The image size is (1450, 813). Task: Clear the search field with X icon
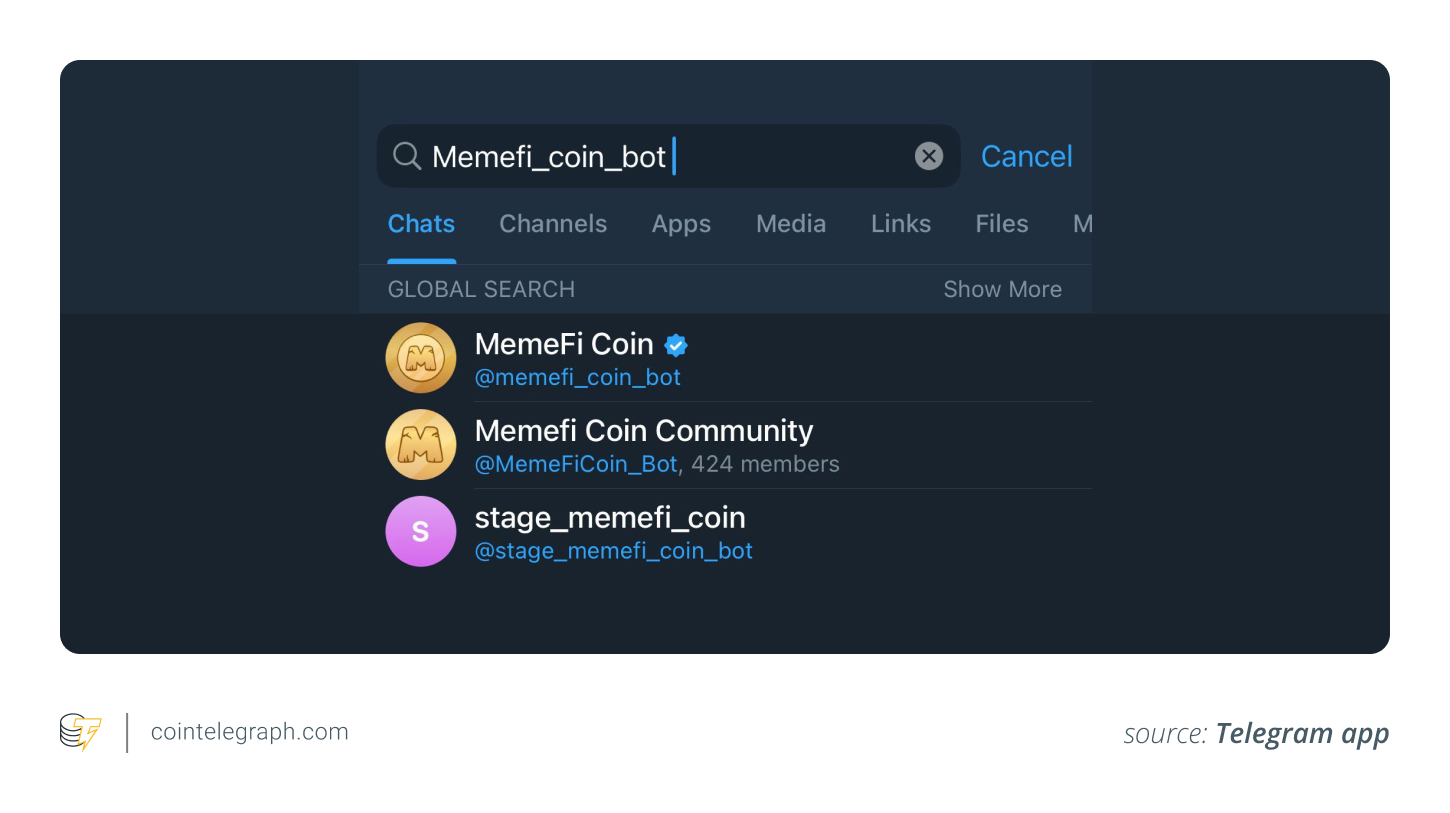[929, 156]
